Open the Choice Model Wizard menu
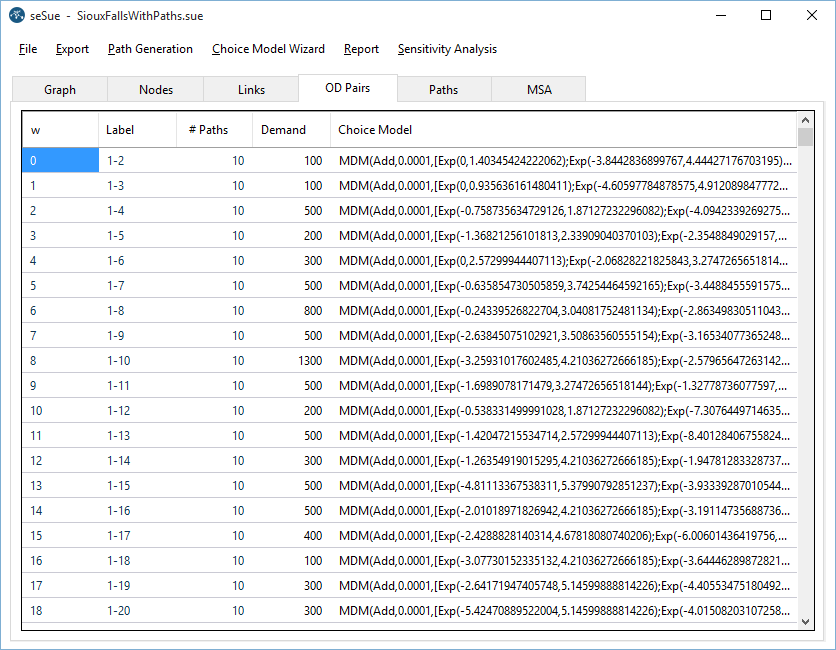Viewport: 836px width, 650px height. pos(268,49)
